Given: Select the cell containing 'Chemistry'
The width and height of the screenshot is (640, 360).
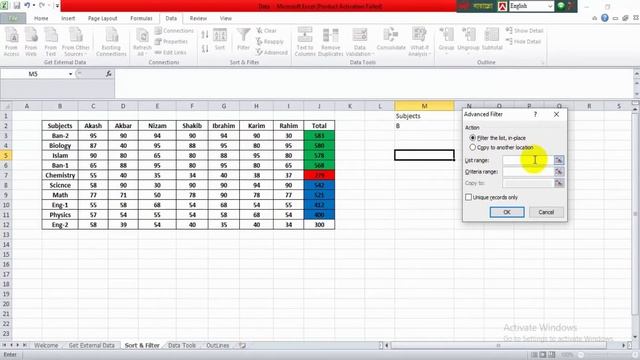Looking at the screenshot, I should 60,175.
